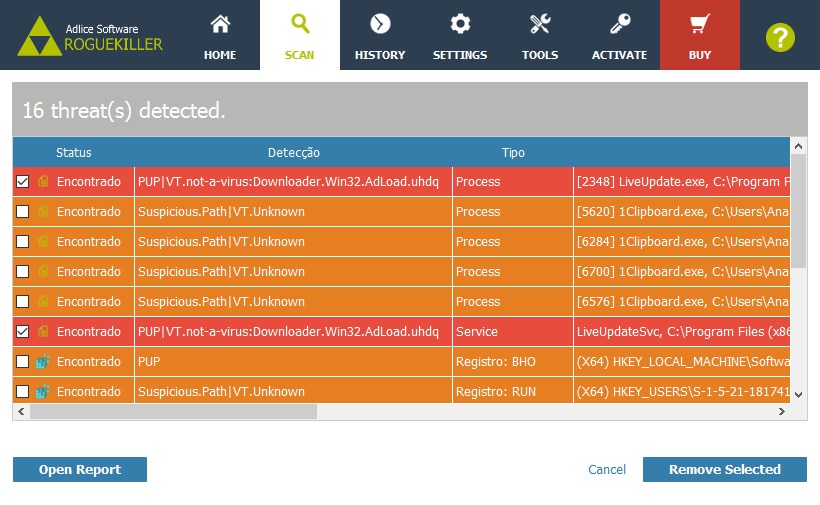Click the scroll down arrow of threat list
This screenshot has width=820, height=505.
(x=799, y=395)
